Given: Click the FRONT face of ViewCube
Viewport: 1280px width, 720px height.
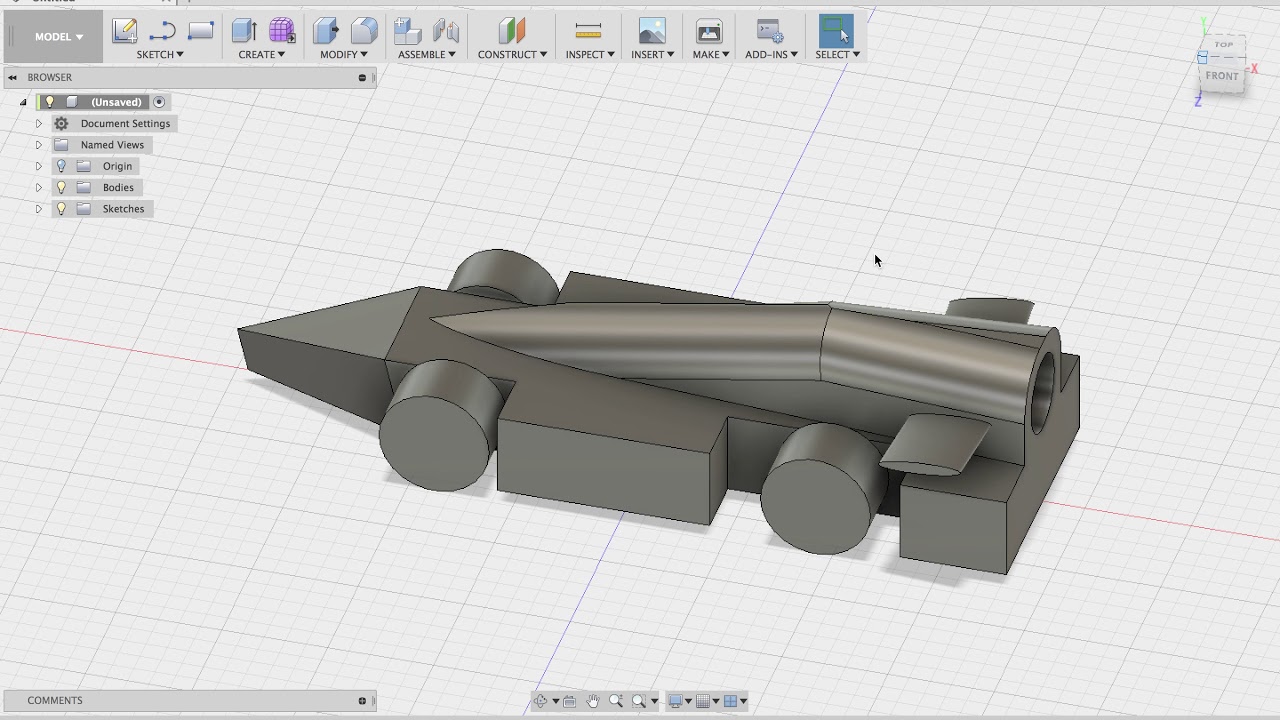Looking at the screenshot, I should [1222, 76].
